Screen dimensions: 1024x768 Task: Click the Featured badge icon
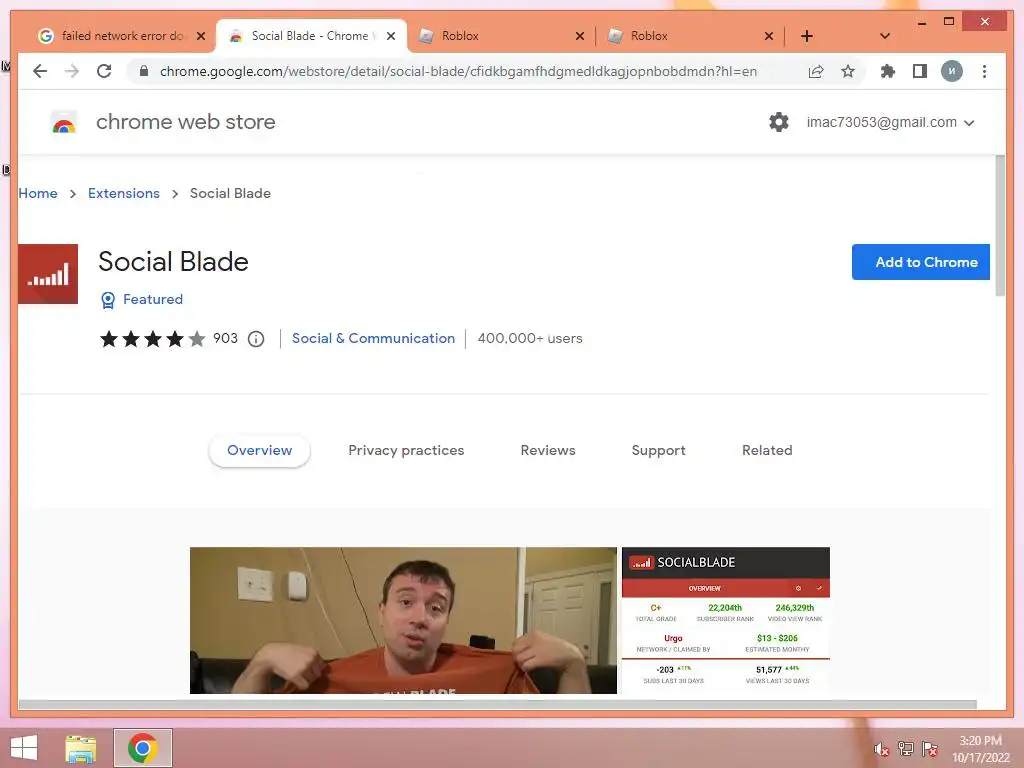click(x=108, y=300)
